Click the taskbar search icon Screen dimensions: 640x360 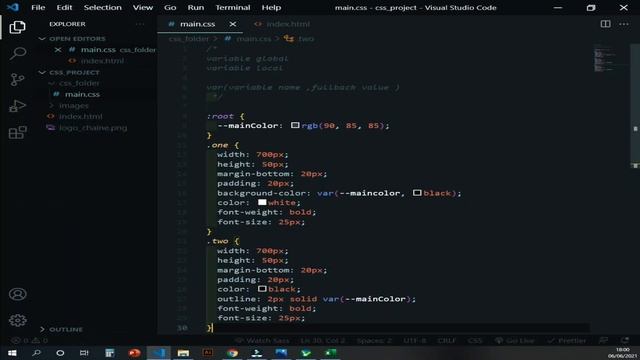36,353
